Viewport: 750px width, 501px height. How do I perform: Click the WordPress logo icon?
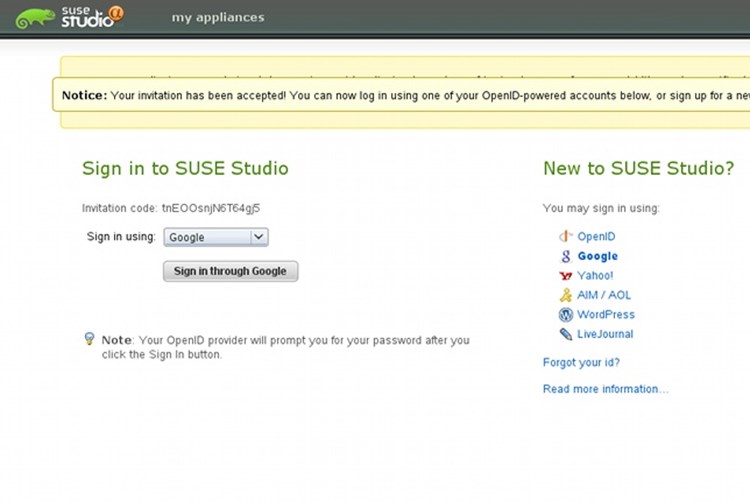566,314
